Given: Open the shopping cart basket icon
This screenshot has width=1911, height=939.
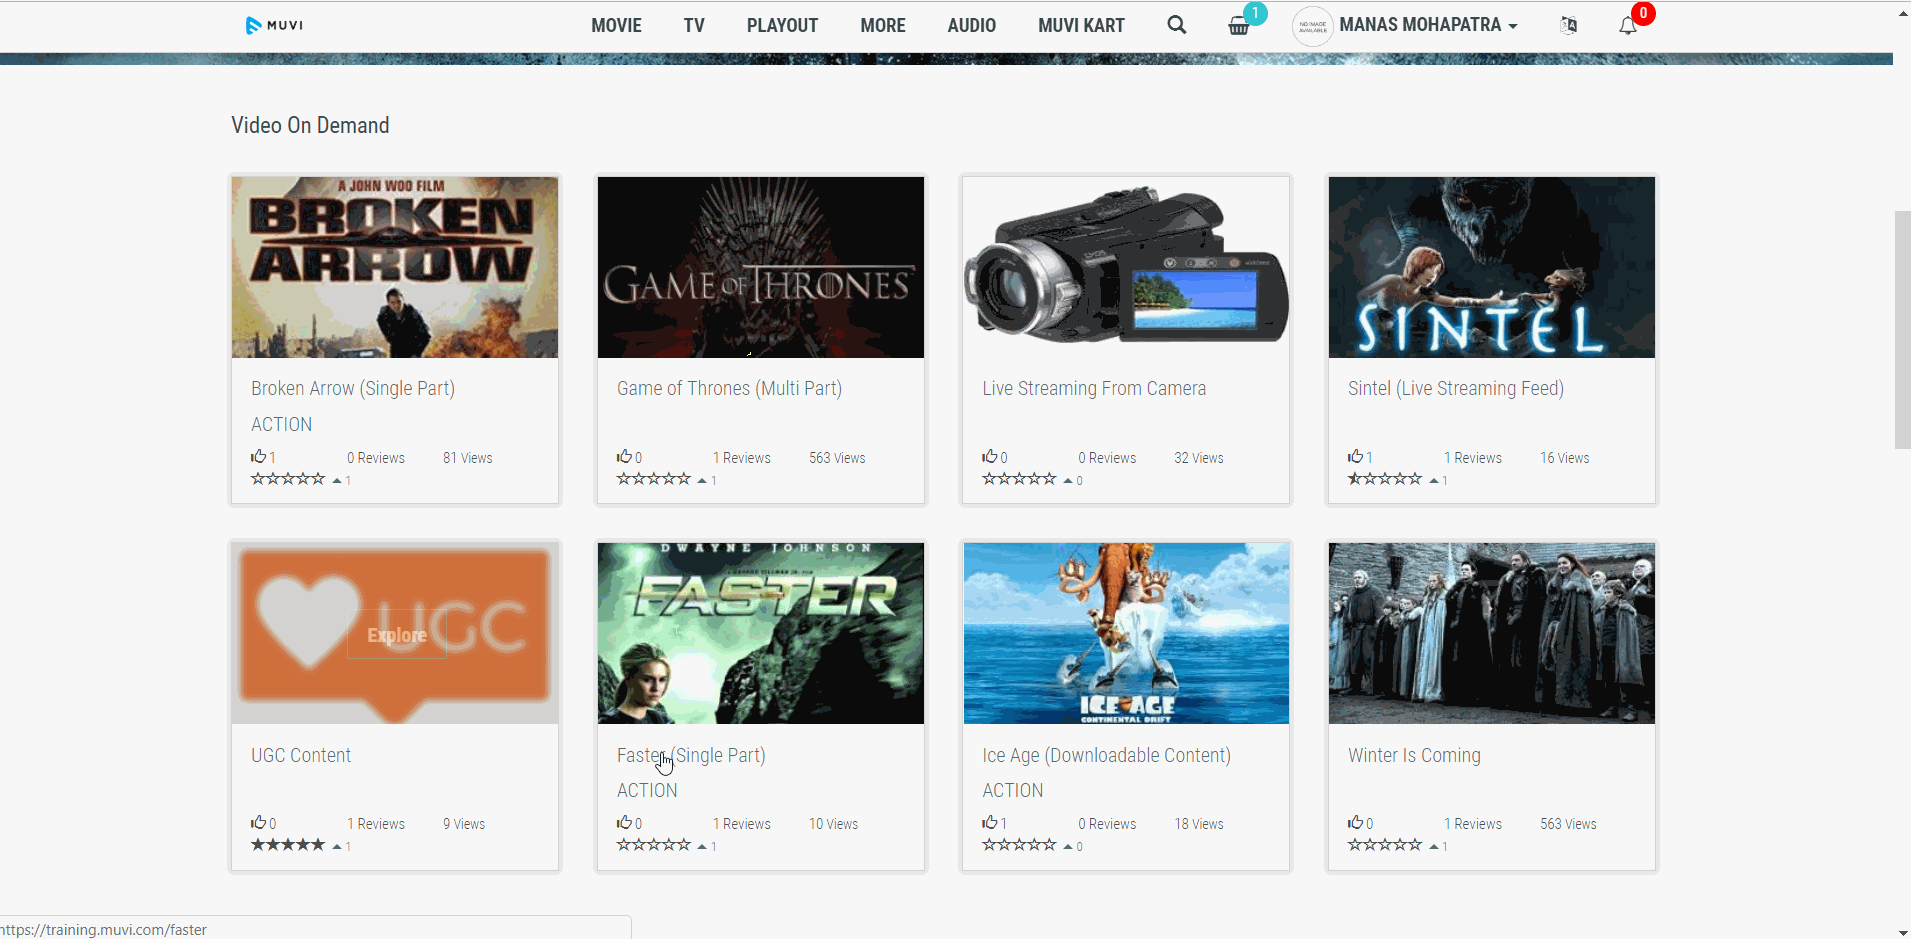Looking at the screenshot, I should 1239,26.
